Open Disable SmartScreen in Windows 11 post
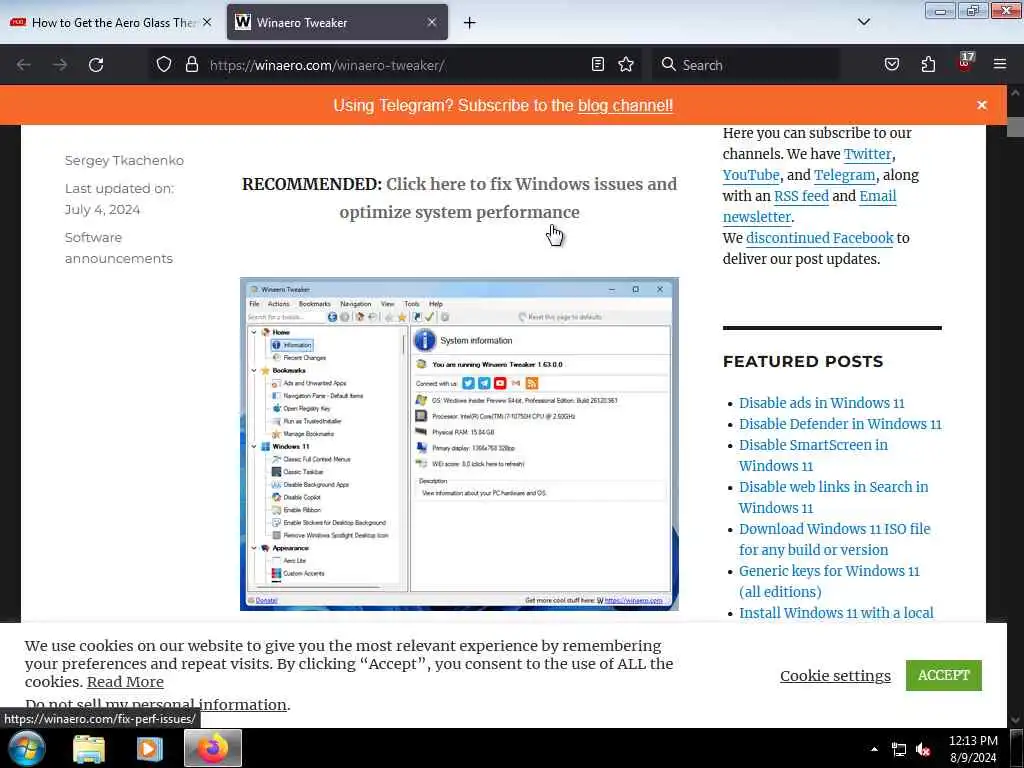 pyautogui.click(x=813, y=455)
